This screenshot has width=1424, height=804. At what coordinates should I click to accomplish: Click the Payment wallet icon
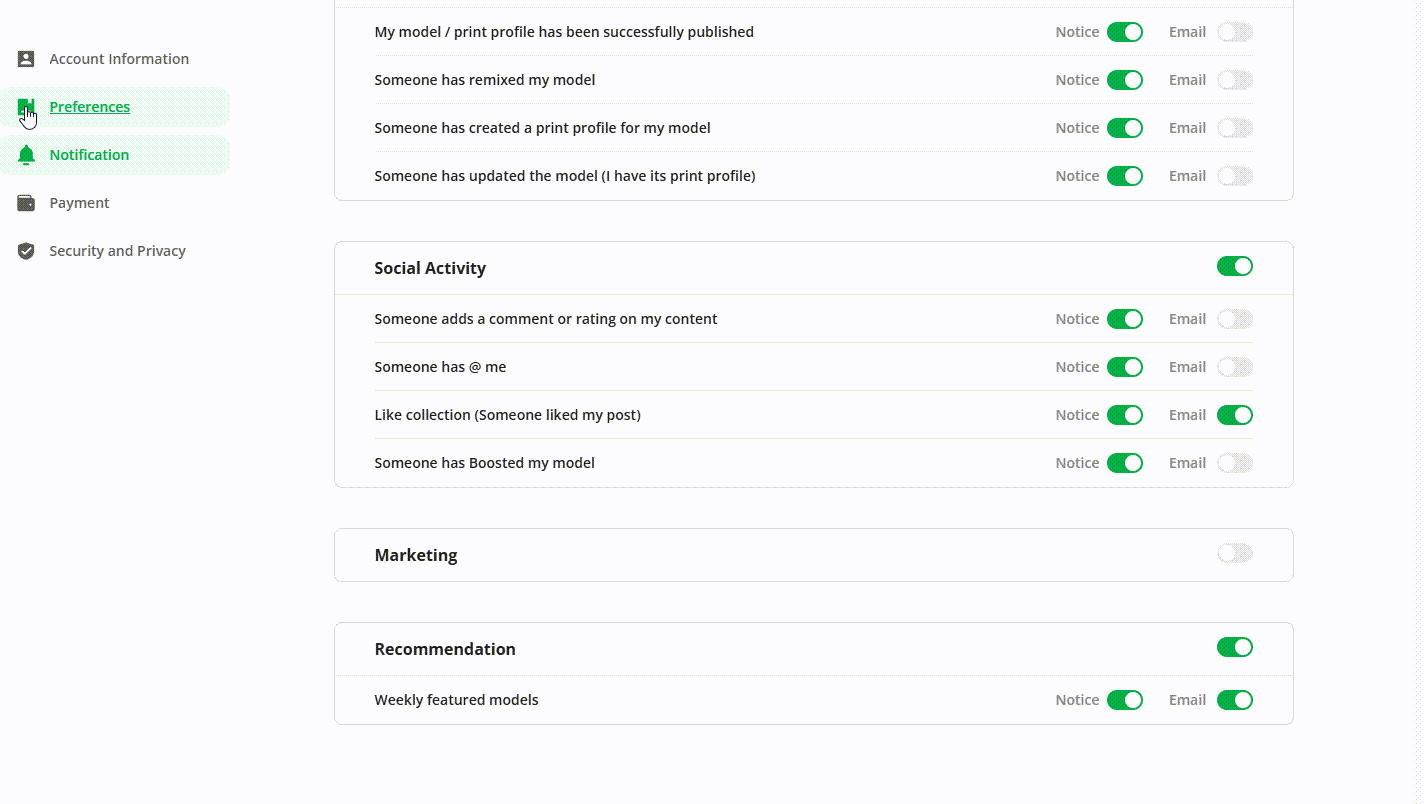click(26, 203)
